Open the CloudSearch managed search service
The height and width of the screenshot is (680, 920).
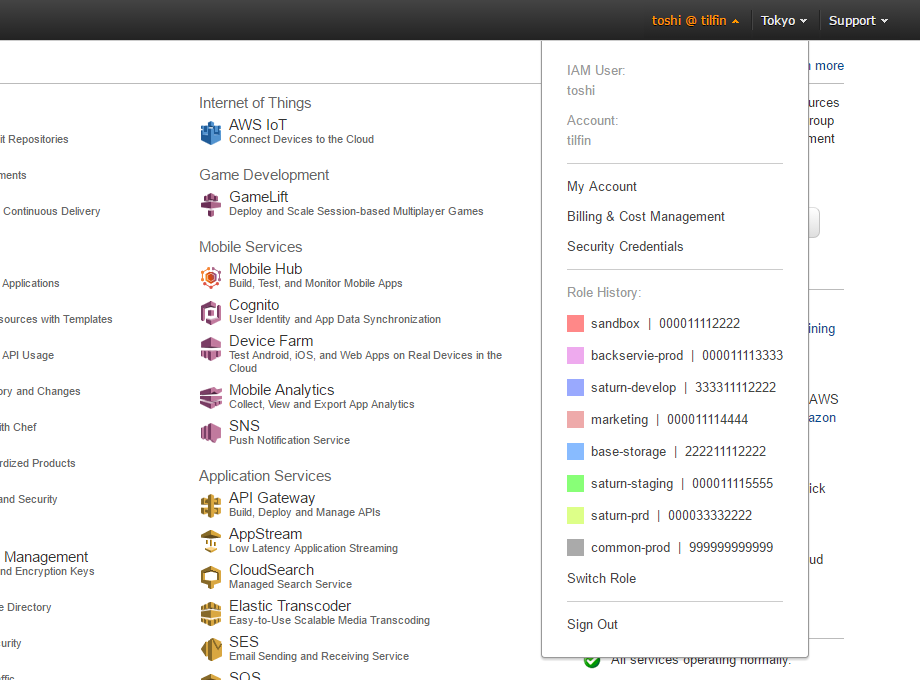[211, 576]
